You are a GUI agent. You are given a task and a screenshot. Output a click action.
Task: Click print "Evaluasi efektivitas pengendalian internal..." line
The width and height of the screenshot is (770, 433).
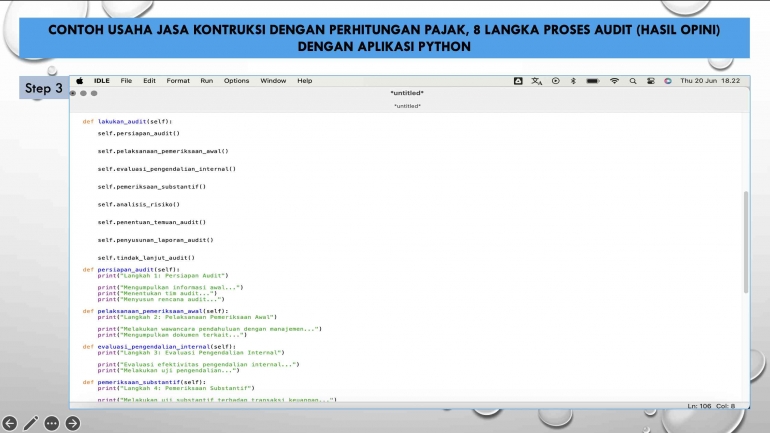[198, 364]
